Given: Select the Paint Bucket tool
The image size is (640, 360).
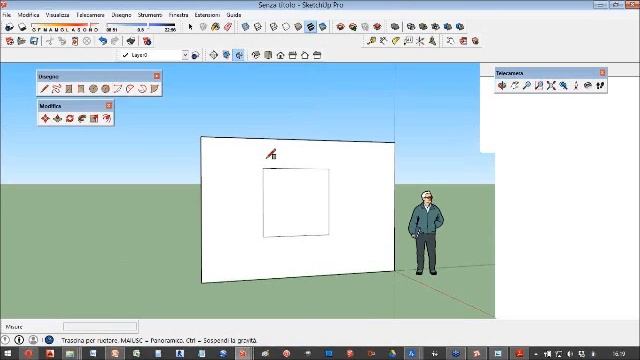Looking at the screenshot, I should [x=216, y=27].
